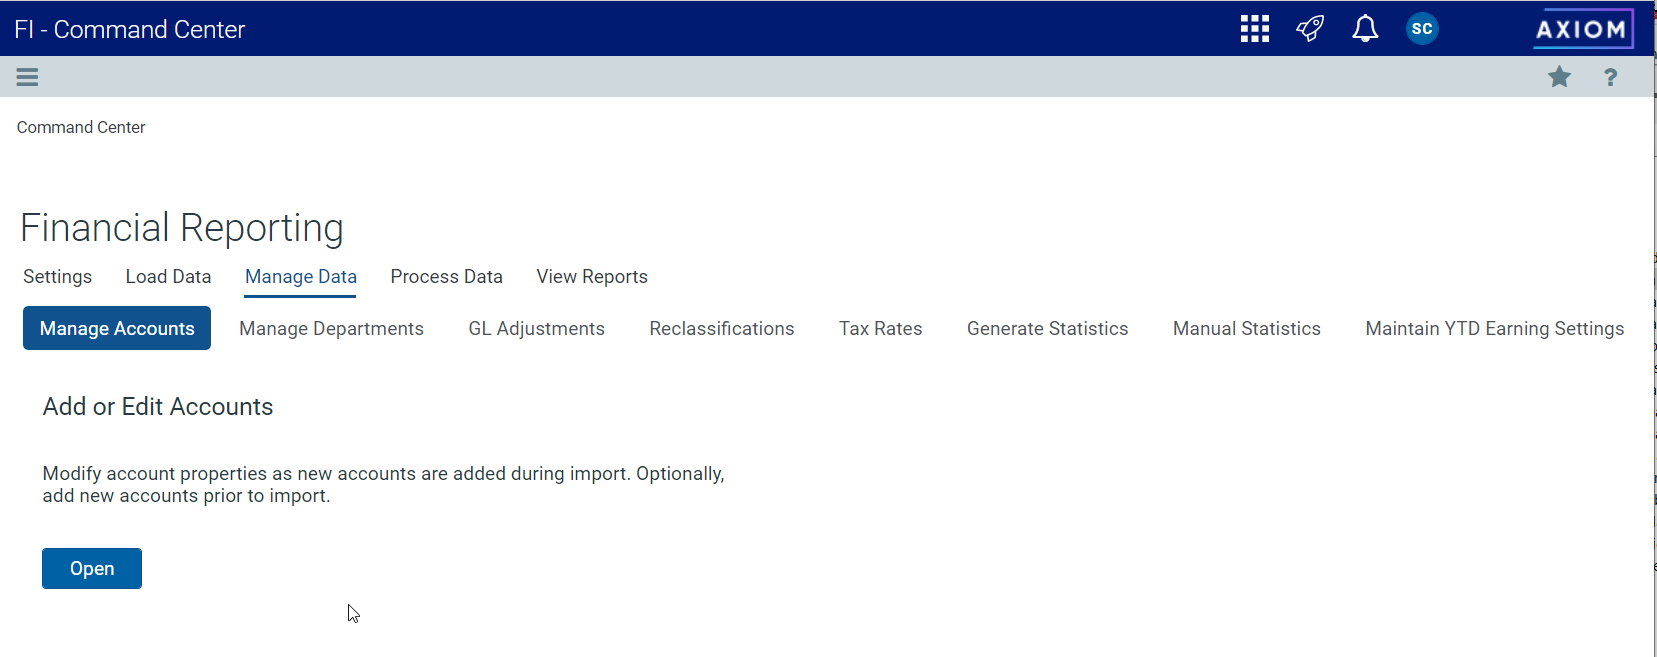Go to the Process Data tab
The width and height of the screenshot is (1657, 657).
click(x=446, y=277)
